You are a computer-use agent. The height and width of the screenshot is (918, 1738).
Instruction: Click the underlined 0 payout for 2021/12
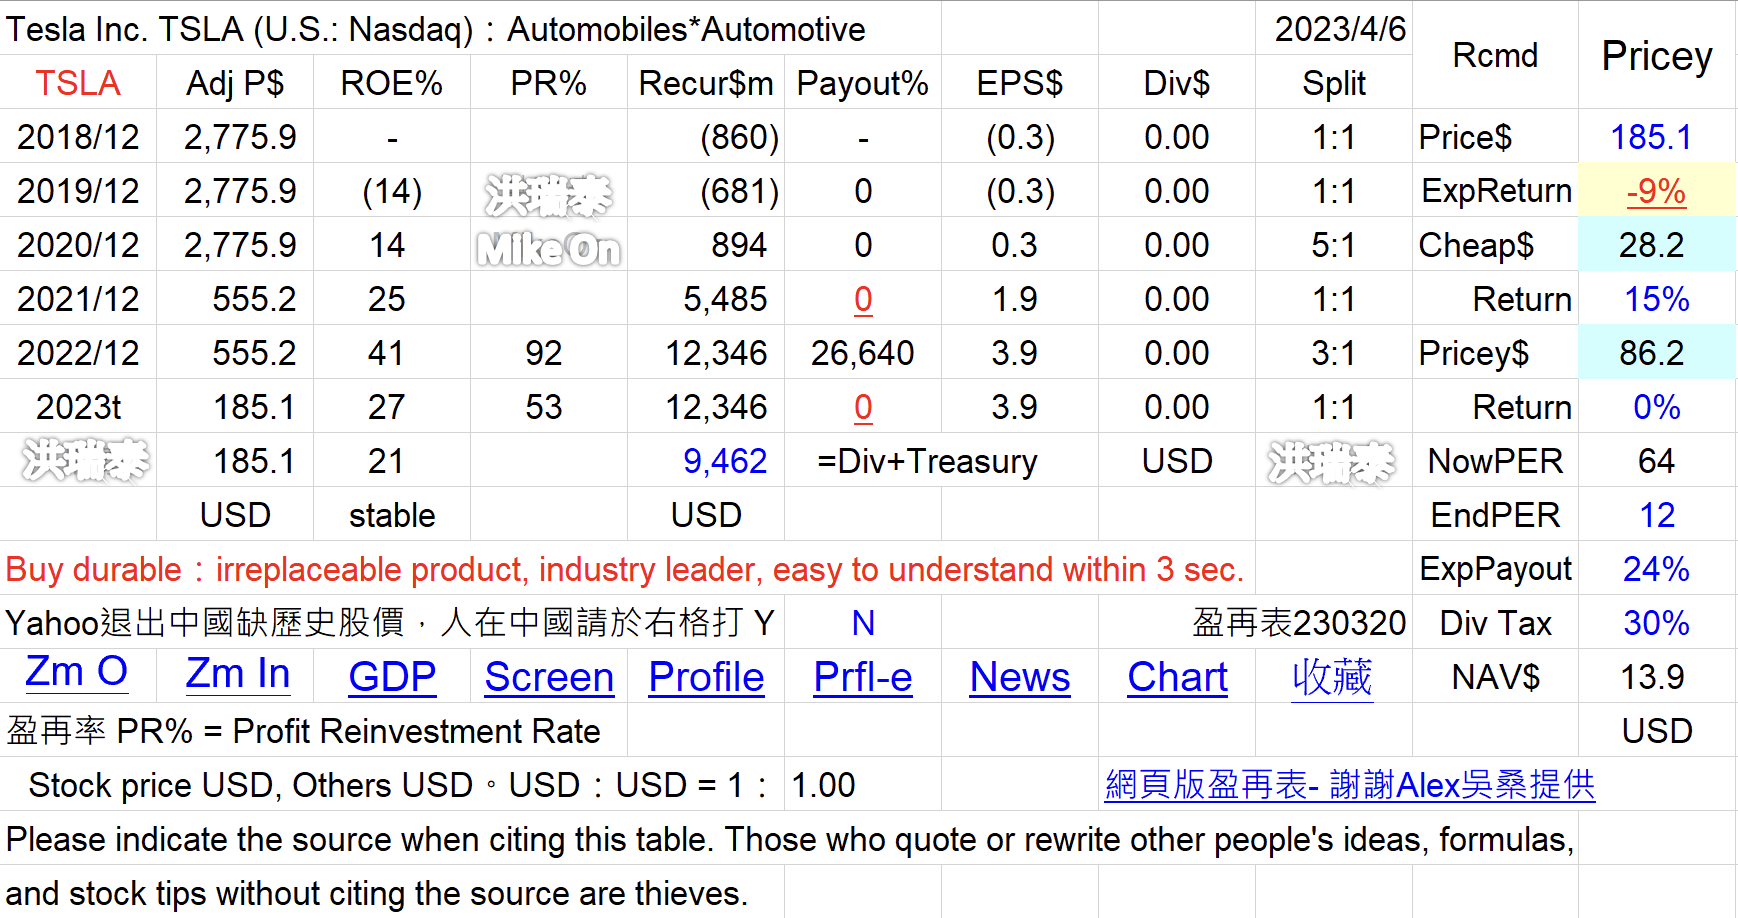tap(863, 299)
